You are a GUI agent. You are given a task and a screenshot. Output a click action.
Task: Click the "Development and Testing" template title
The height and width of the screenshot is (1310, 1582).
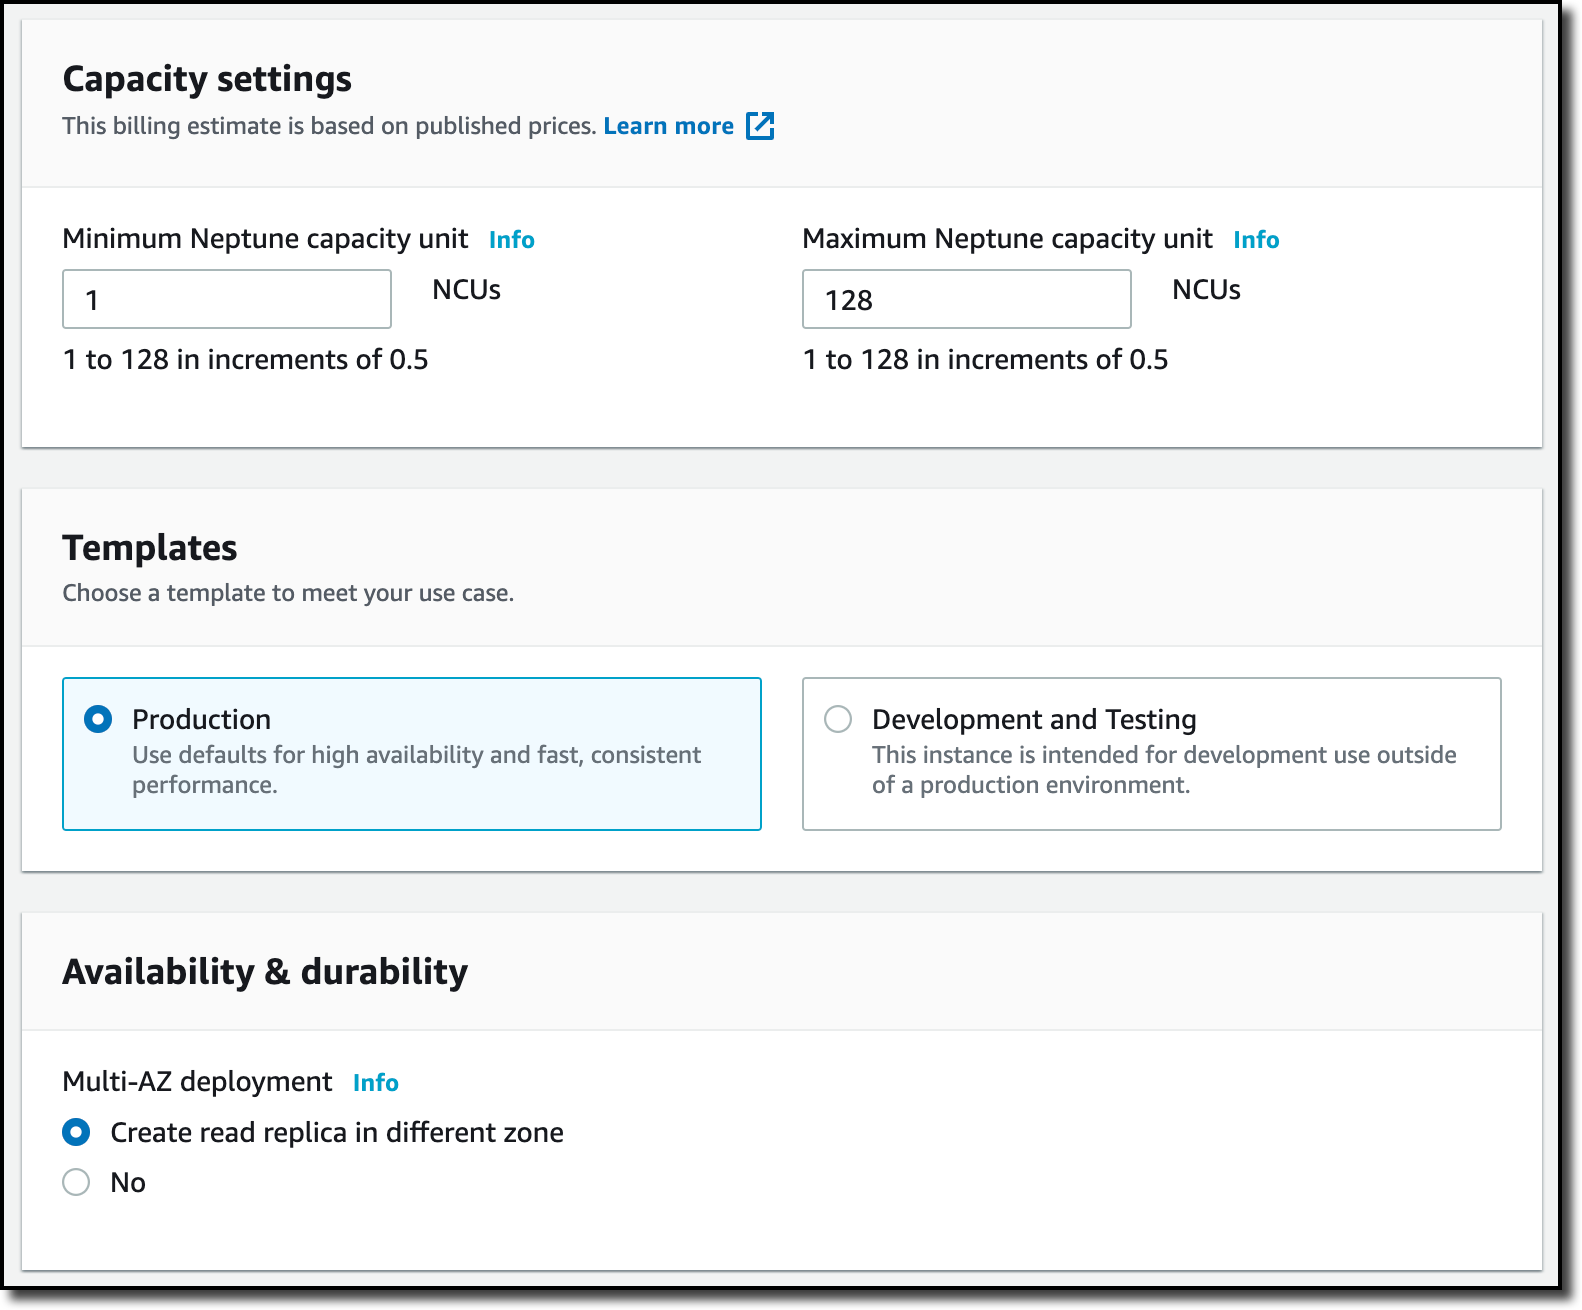point(1034,719)
